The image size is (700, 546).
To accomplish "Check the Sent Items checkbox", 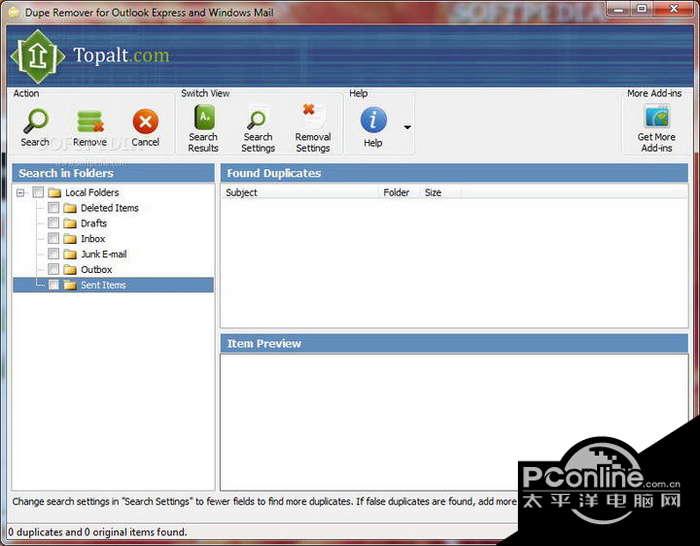I will pyautogui.click(x=53, y=285).
